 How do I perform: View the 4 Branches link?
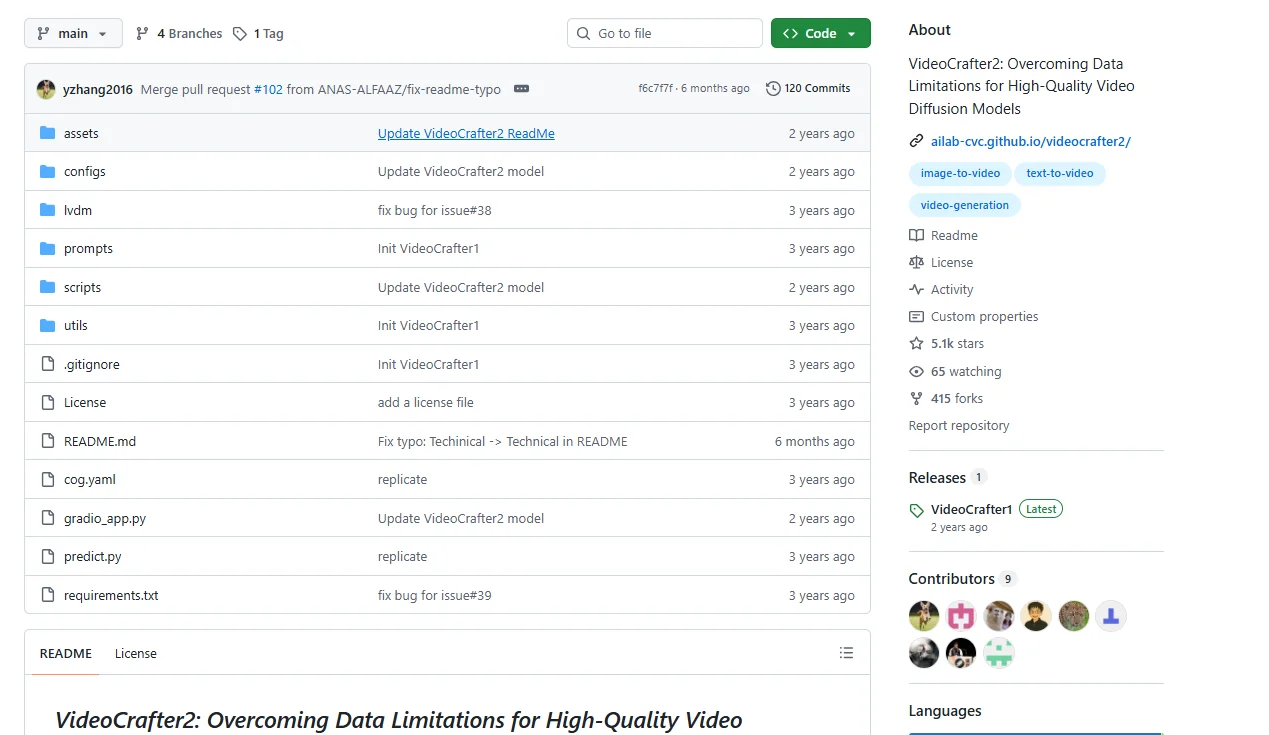click(x=179, y=33)
